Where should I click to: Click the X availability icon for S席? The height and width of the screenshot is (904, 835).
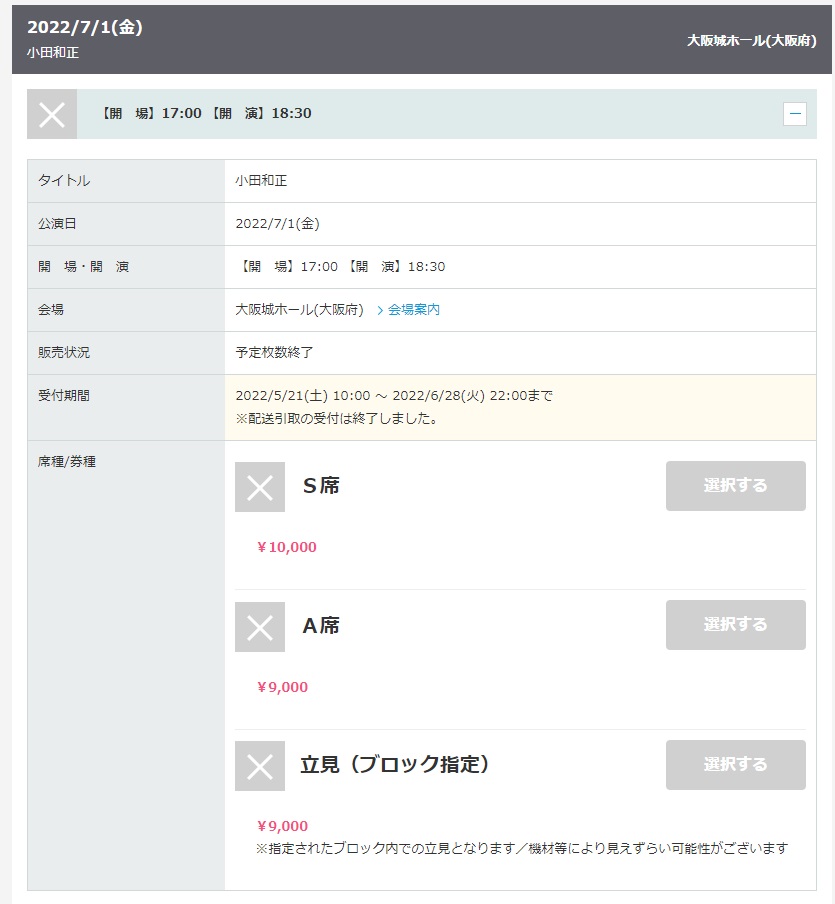point(259,487)
